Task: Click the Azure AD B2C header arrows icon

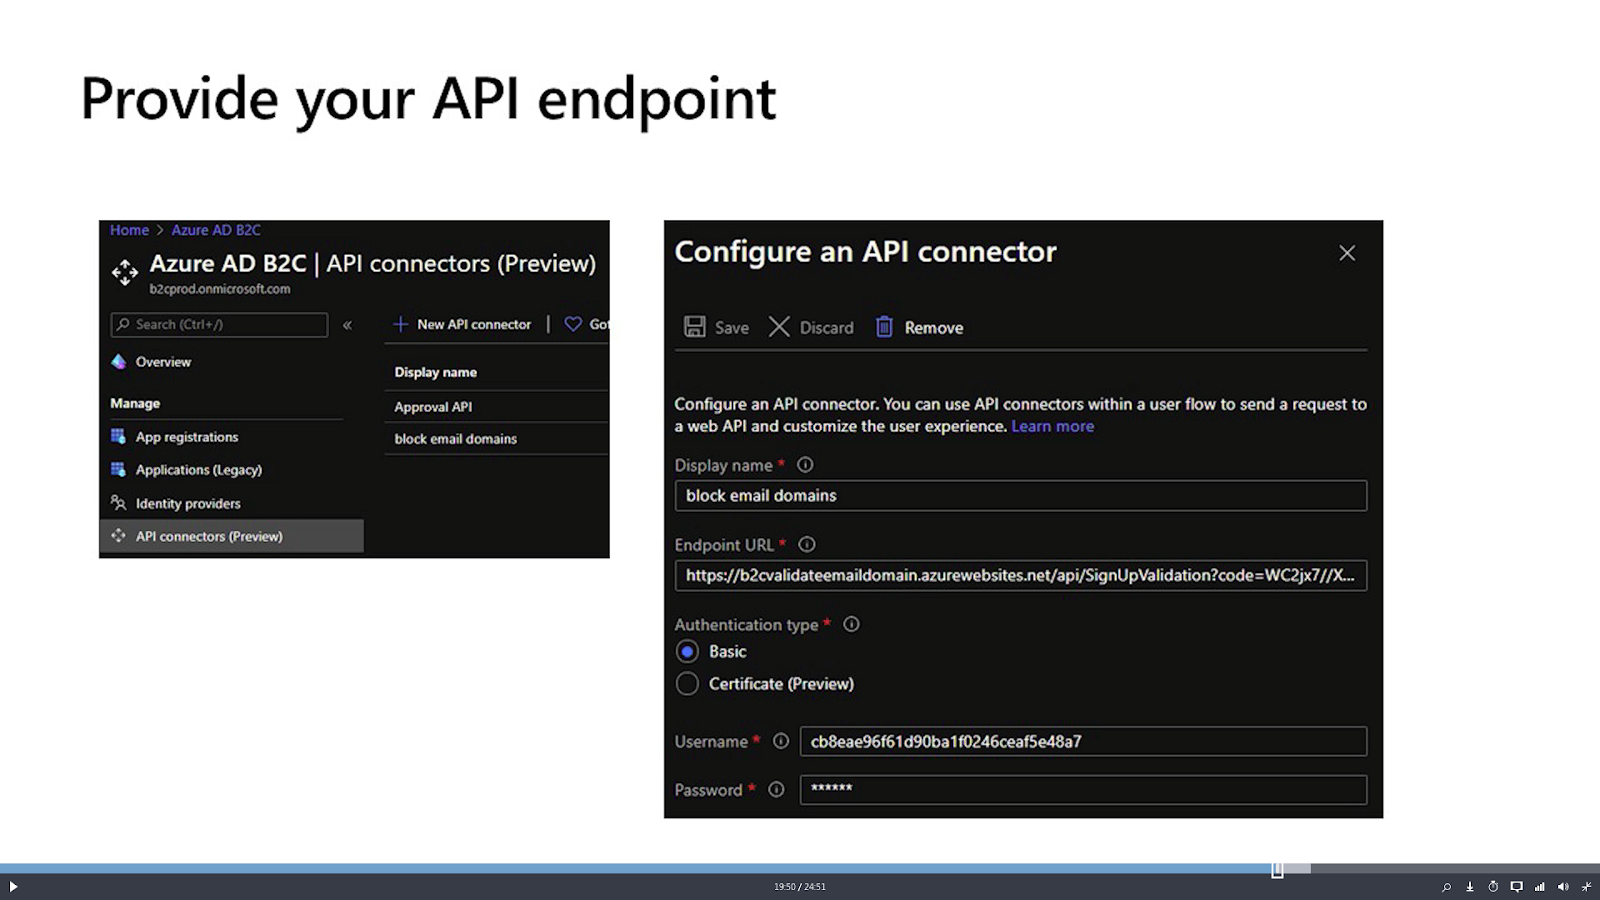Action: click(x=125, y=272)
